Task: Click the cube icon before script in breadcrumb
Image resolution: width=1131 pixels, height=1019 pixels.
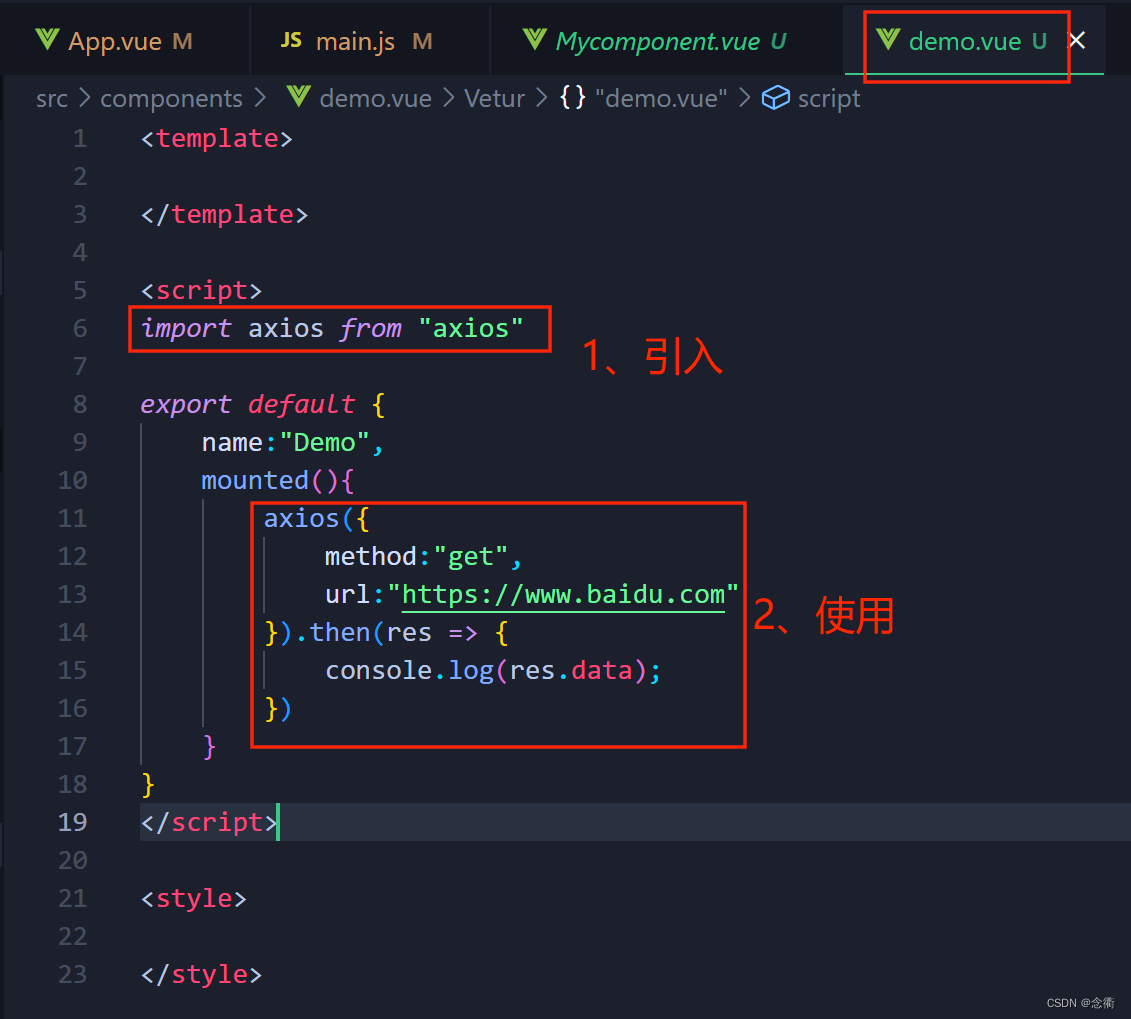Action: point(776,97)
